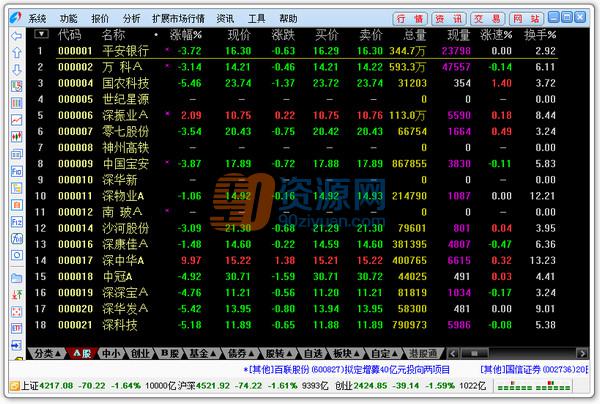This screenshot has width=600, height=404.
Task: Click the horizontal scrollbar right arrow
Action: pos(582,354)
